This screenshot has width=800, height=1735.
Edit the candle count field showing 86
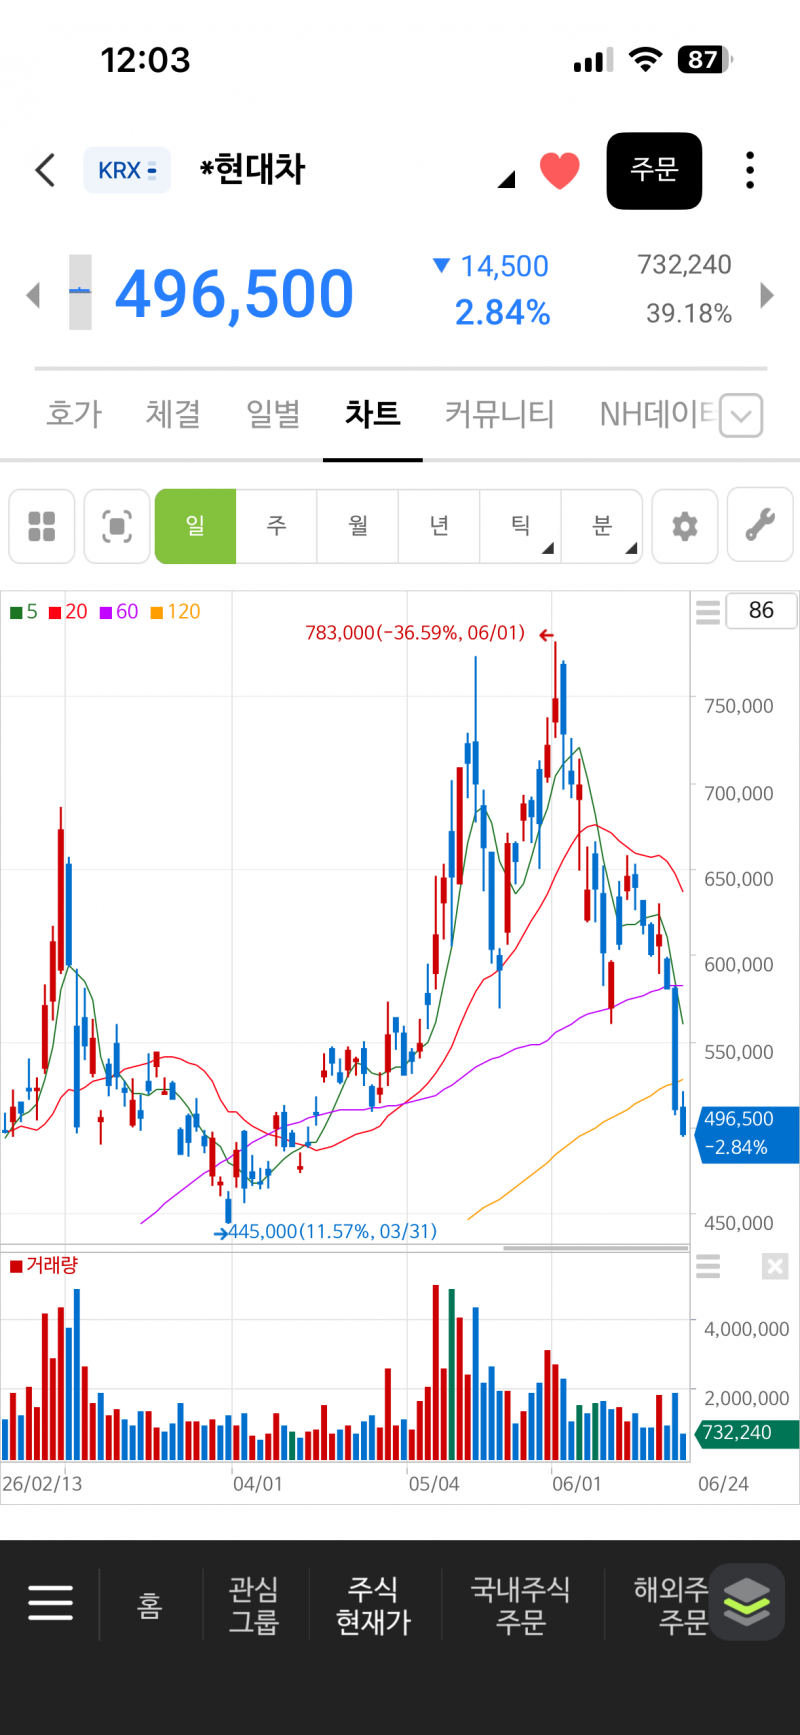coord(761,610)
